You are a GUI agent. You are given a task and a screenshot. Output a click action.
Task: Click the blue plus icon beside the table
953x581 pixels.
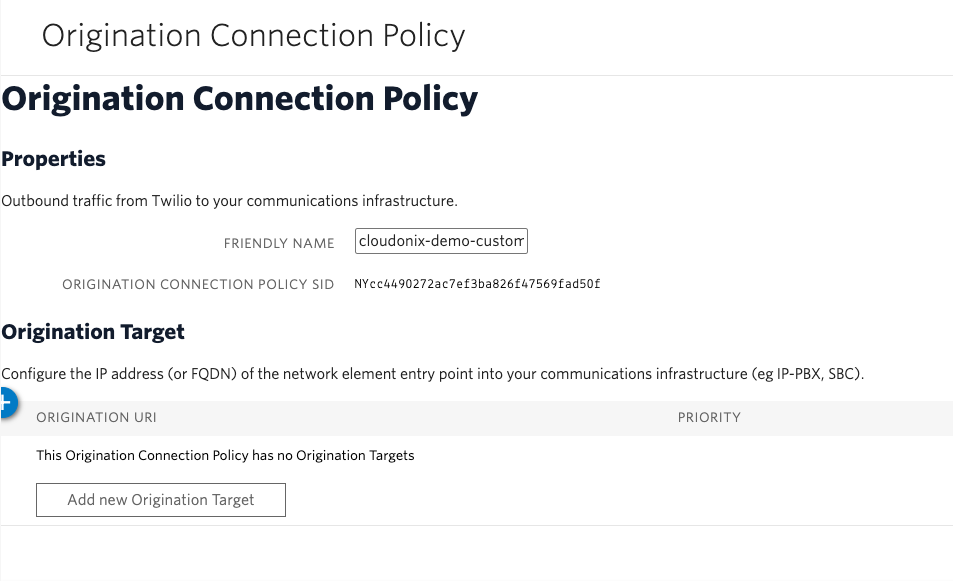click(6, 404)
